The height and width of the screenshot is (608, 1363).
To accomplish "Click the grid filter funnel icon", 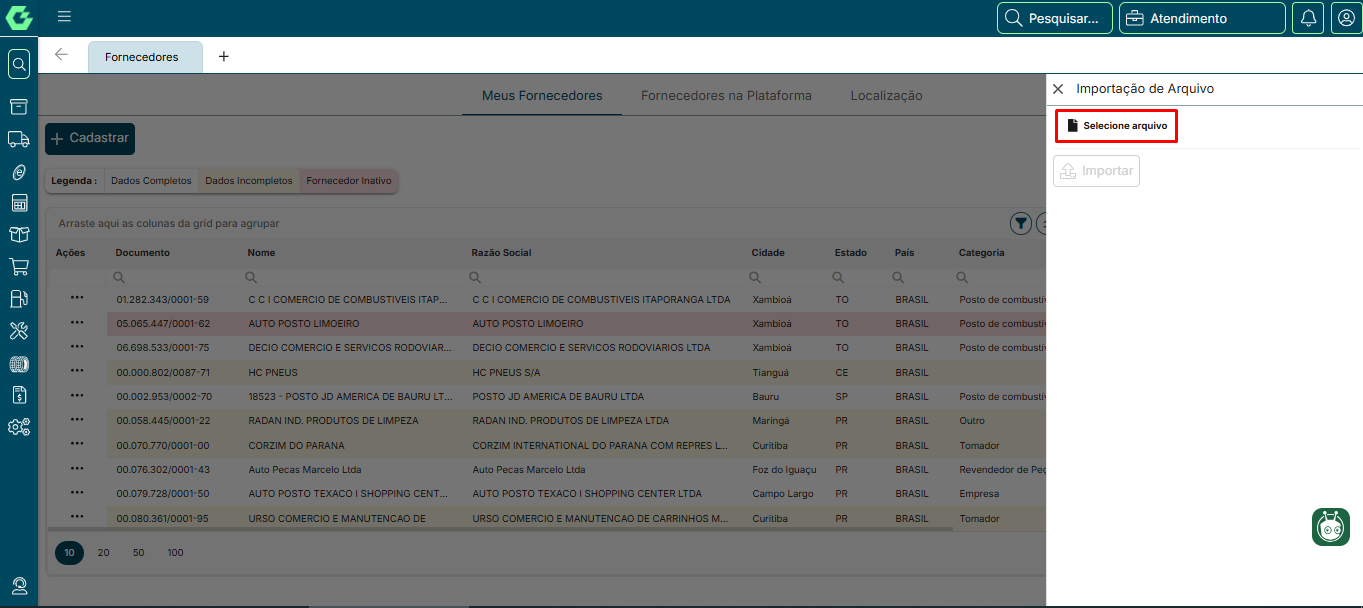I will click(1021, 224).
